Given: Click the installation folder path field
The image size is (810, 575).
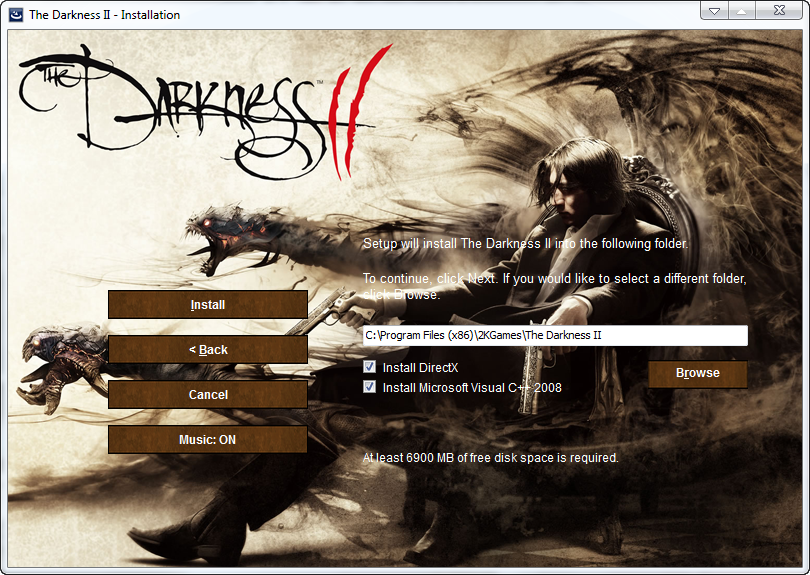Looking at the screenshot, I should coord(555,335).
